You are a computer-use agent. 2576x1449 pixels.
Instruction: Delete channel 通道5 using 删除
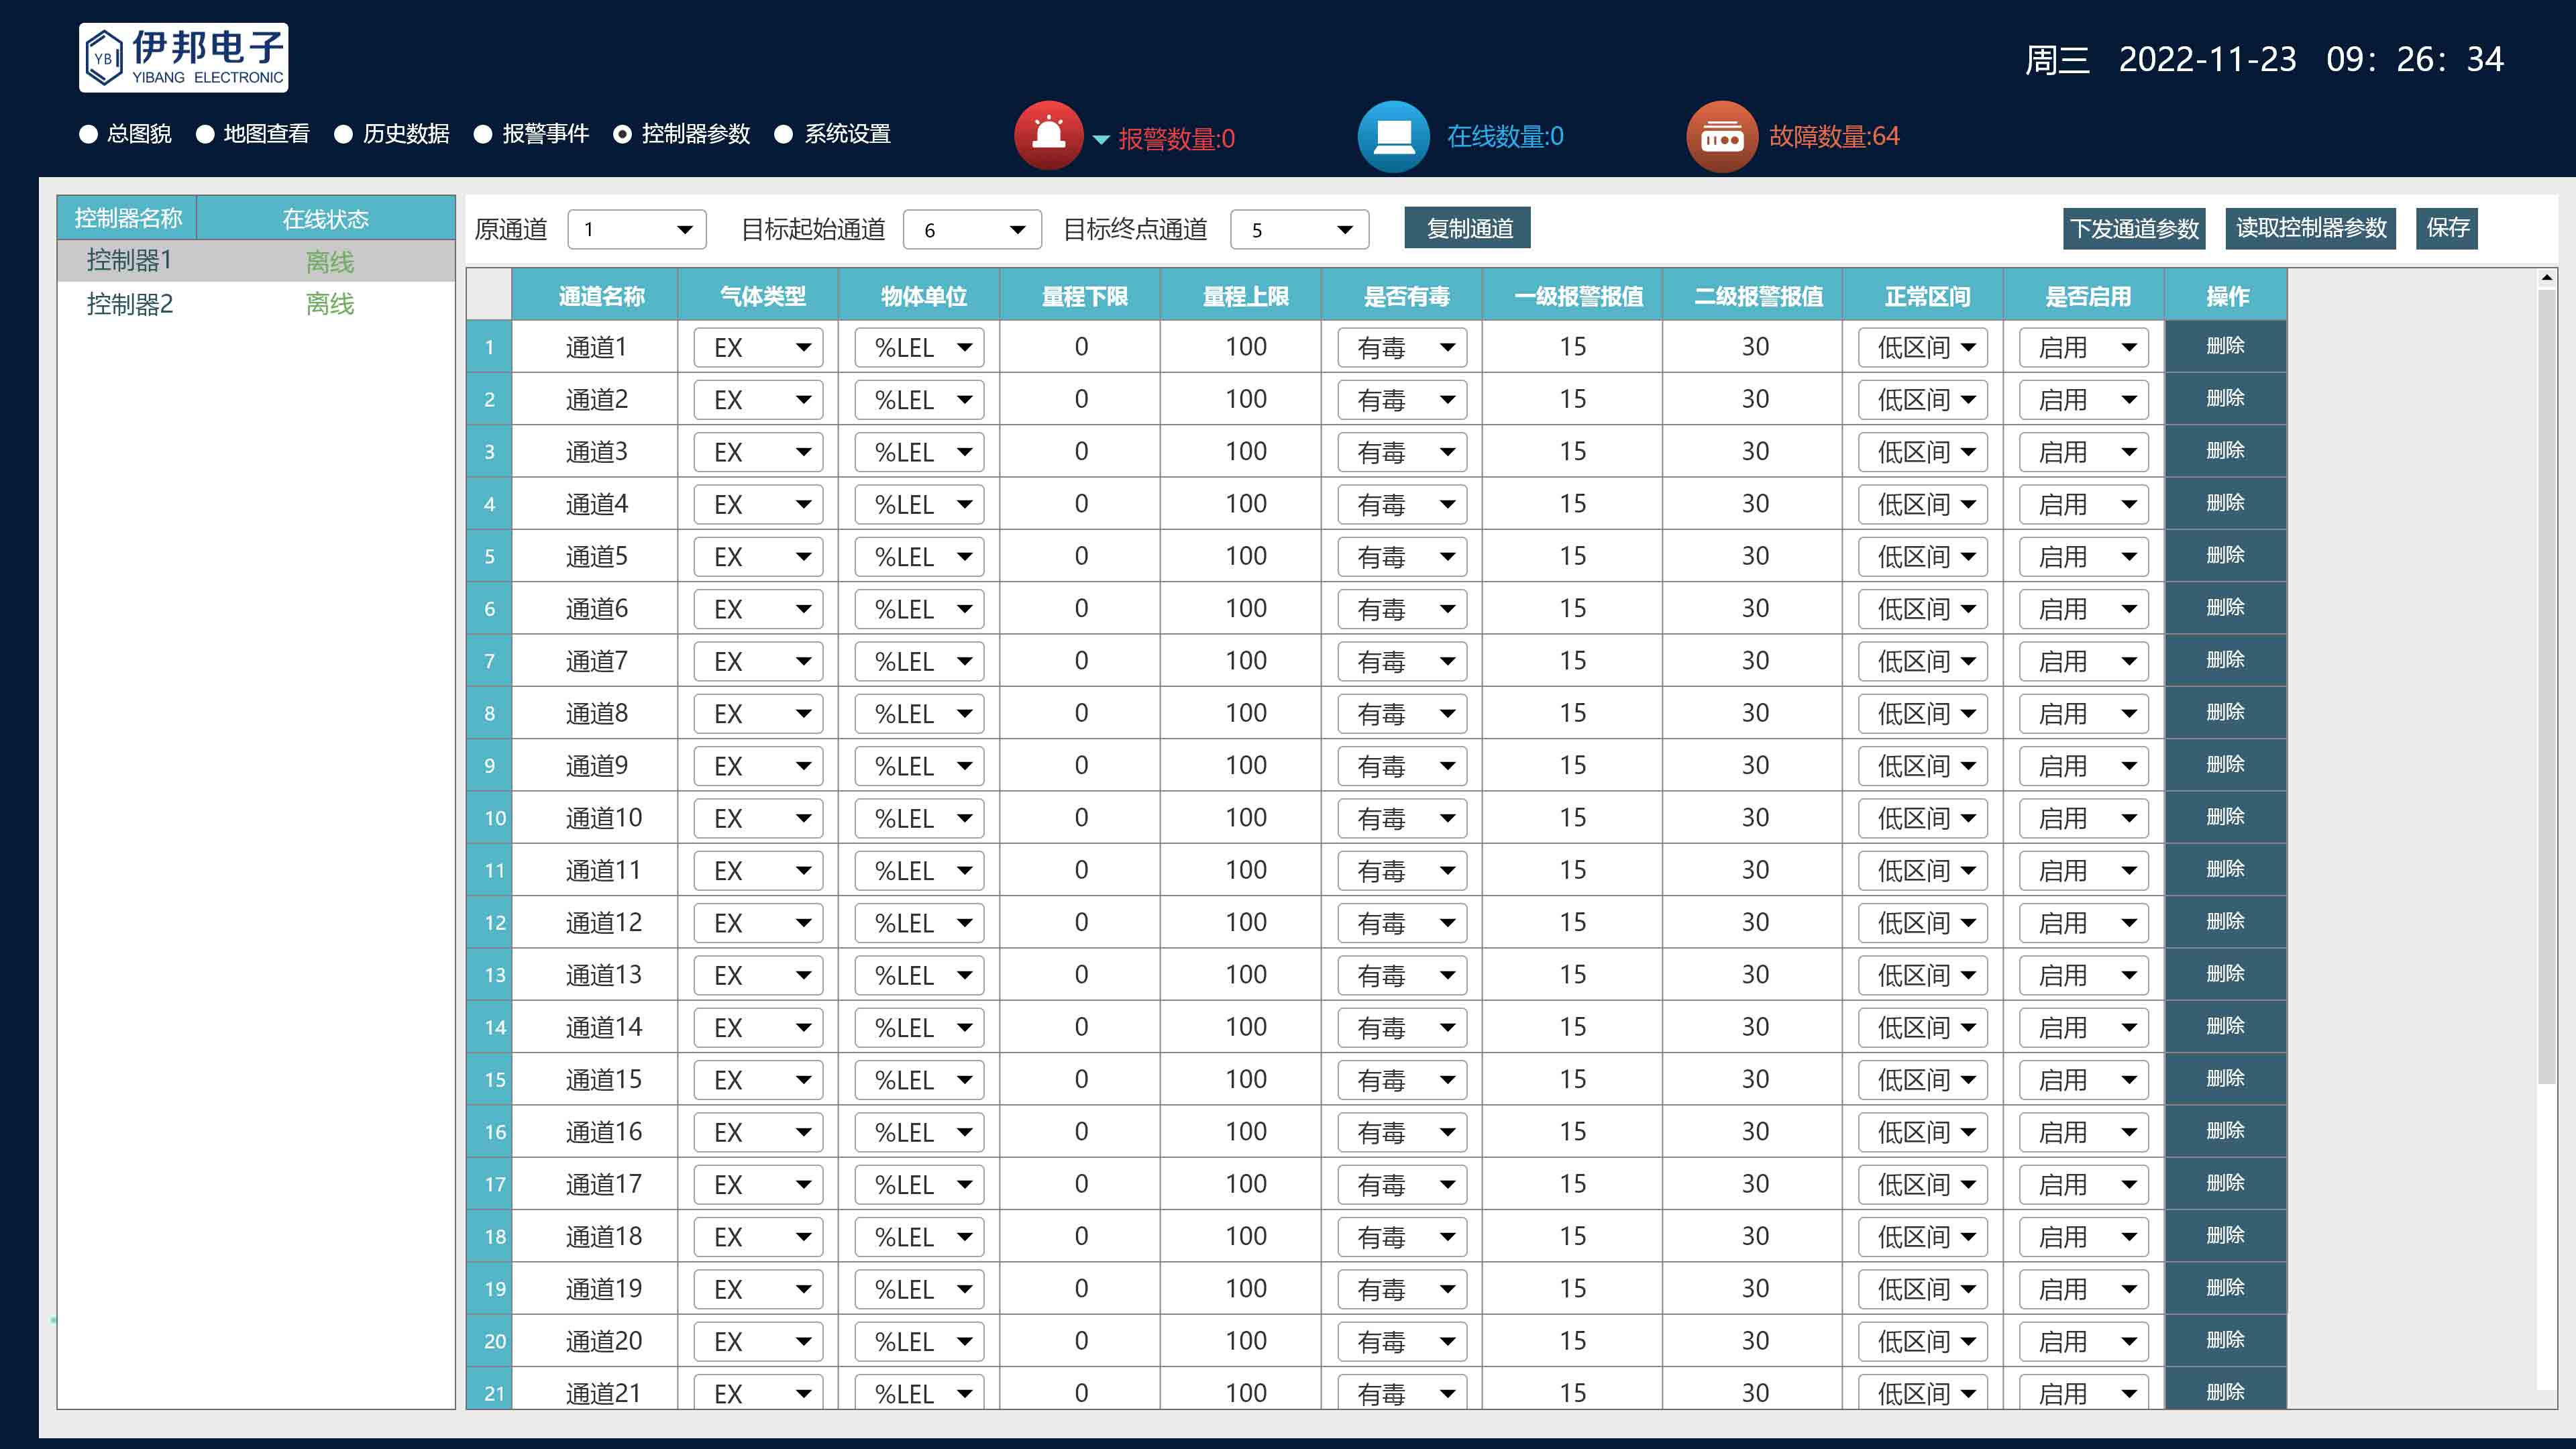(2225, 556)
